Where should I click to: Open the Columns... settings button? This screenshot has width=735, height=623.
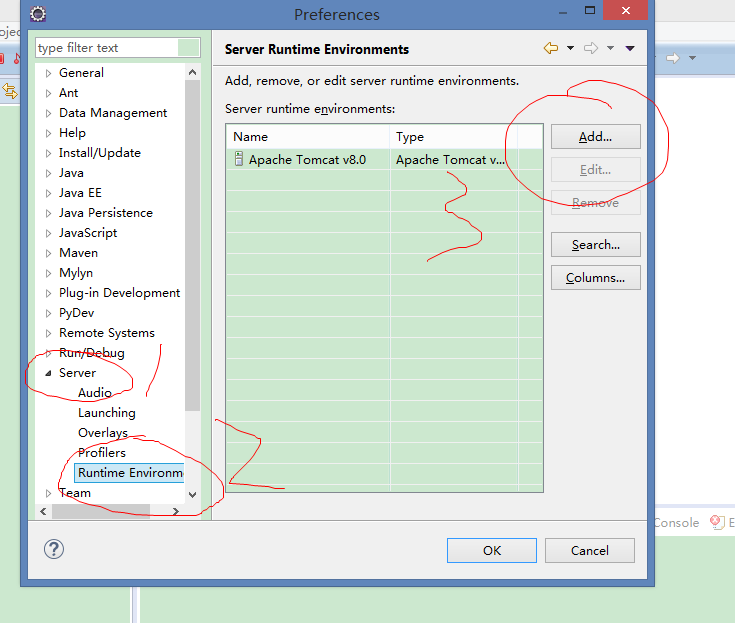click(x=595, y=278)
